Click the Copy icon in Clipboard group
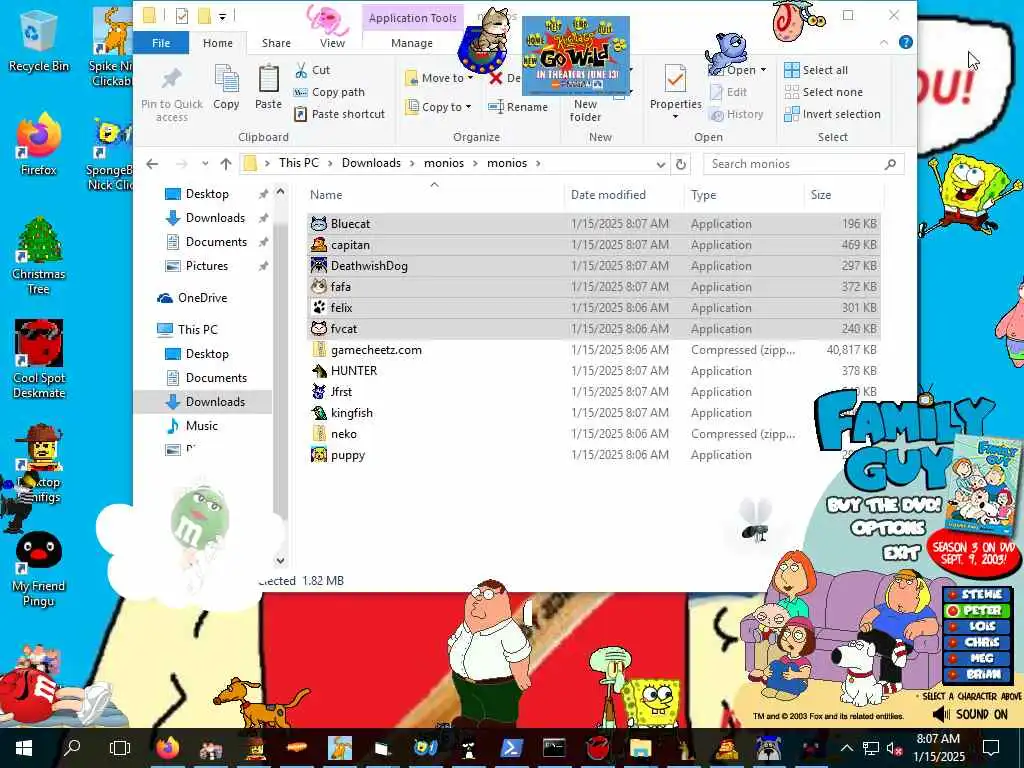This screenshot has height=768, width=1024. click(x=226, y=80)
